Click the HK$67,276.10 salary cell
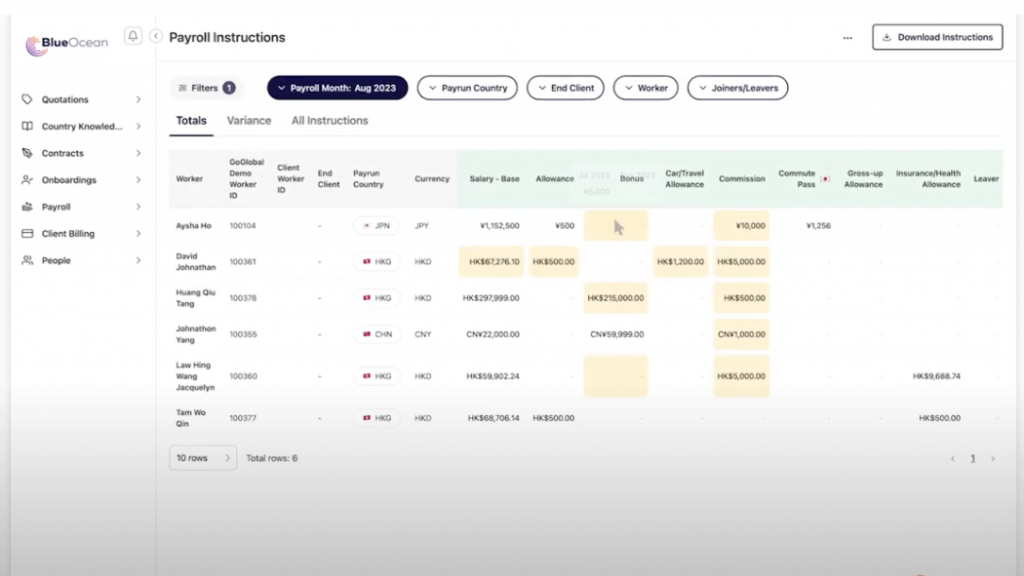 491,261
